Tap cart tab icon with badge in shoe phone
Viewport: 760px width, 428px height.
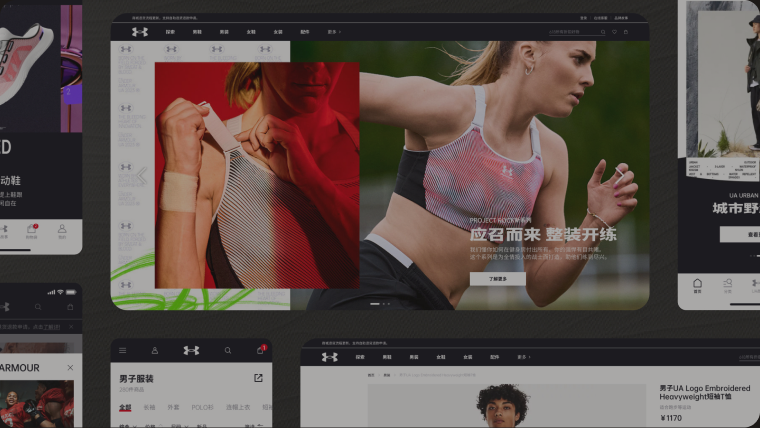(x=32, y=231)
